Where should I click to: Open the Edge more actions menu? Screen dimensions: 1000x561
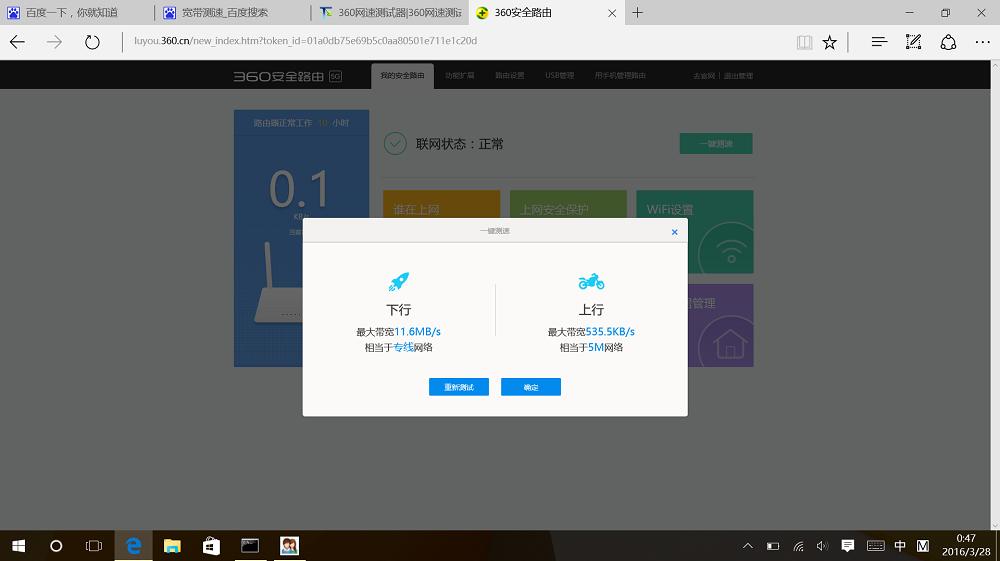pos(983,42)
